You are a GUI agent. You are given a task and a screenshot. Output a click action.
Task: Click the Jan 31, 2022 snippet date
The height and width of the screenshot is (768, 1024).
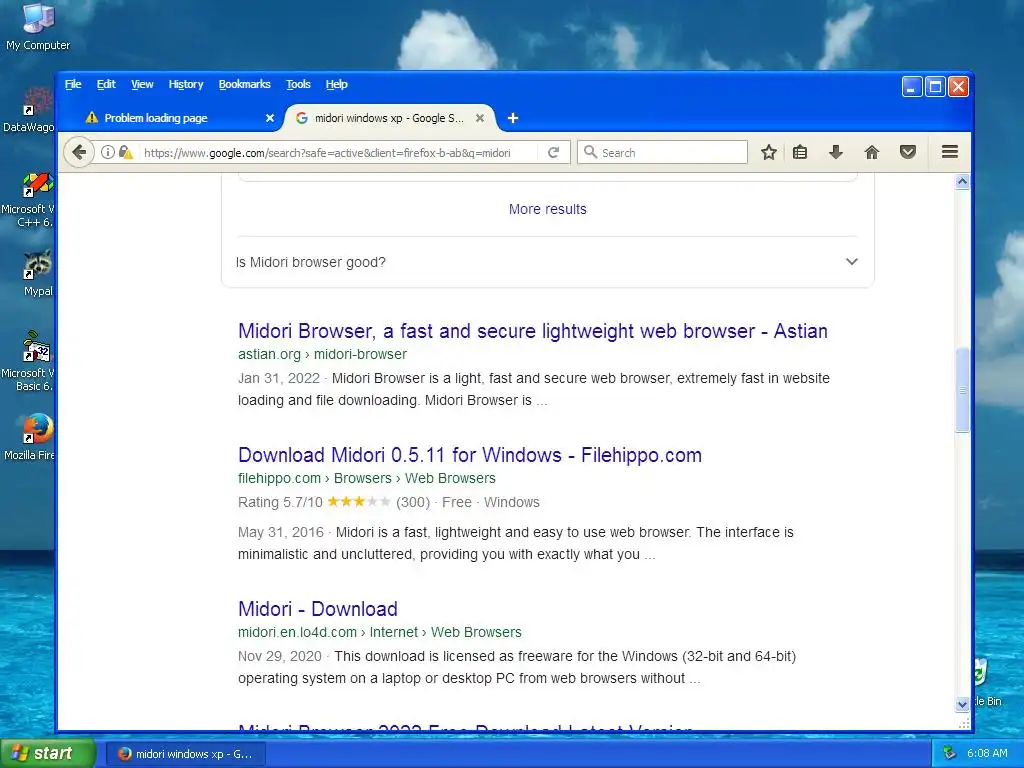[279, 378]
